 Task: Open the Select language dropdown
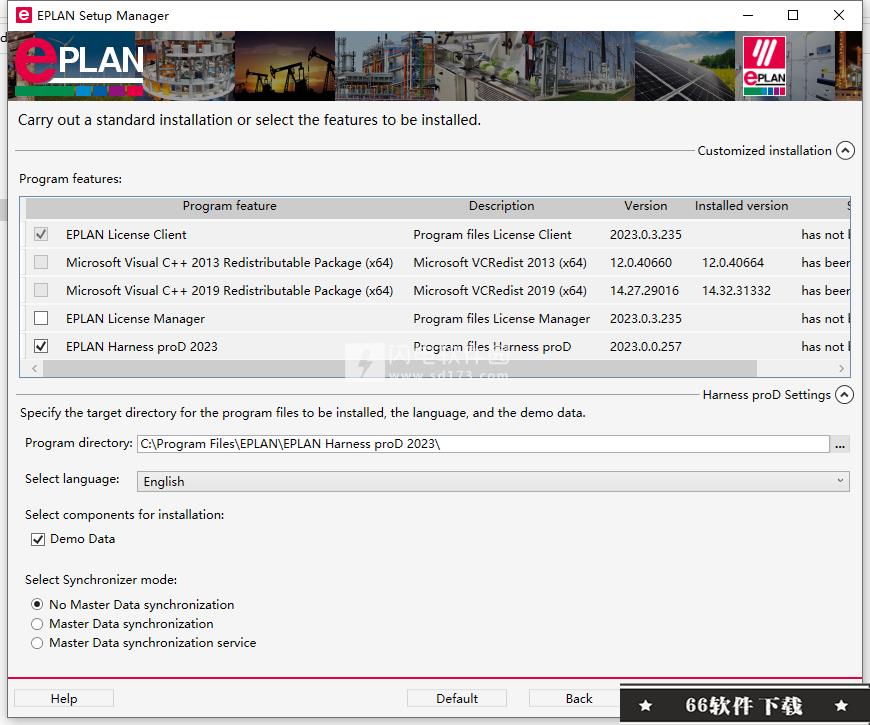tap(493, 481)
